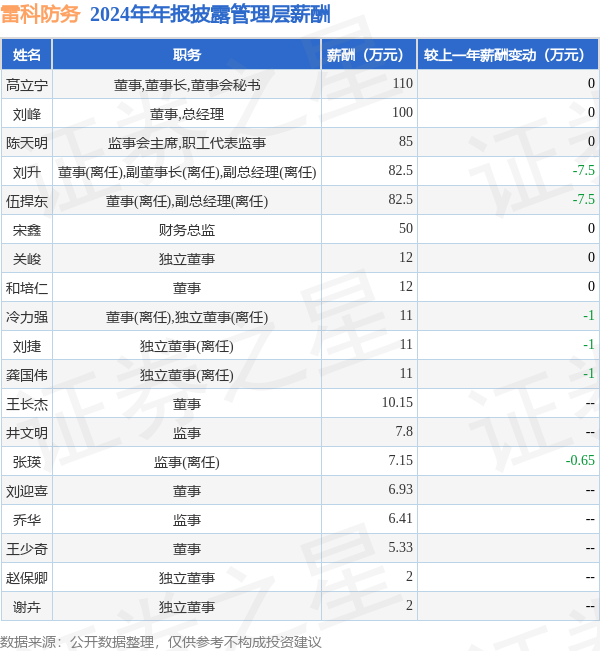Select the name 伍捍东

pos(27,201)
